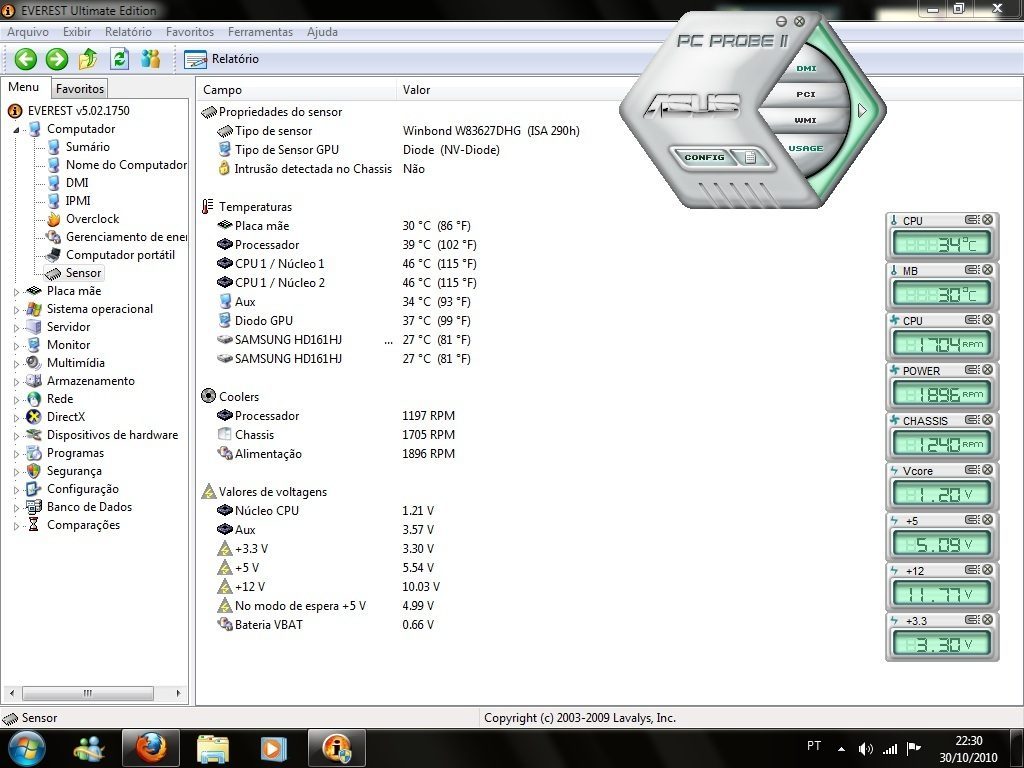Expand the Placa mãe tree node

(16, 291)
